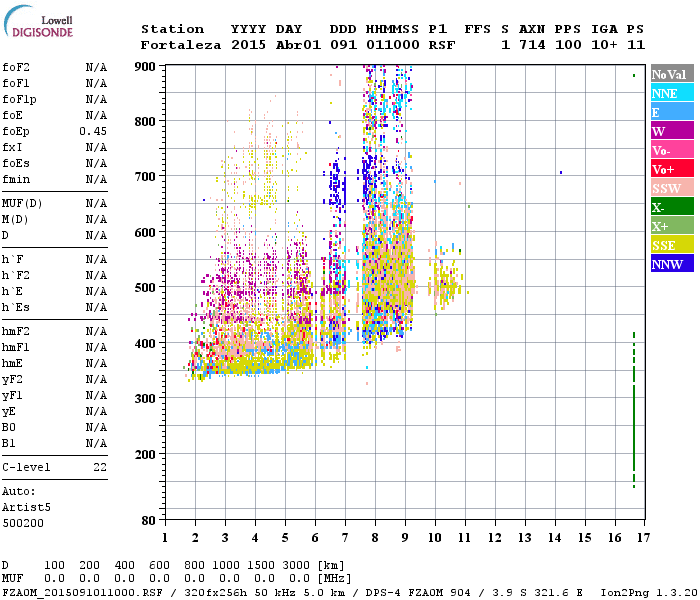Click the dark blue NNW legend entry
Image resolution: width=700 pixels, height=600 pixels.
pos(671,264)
